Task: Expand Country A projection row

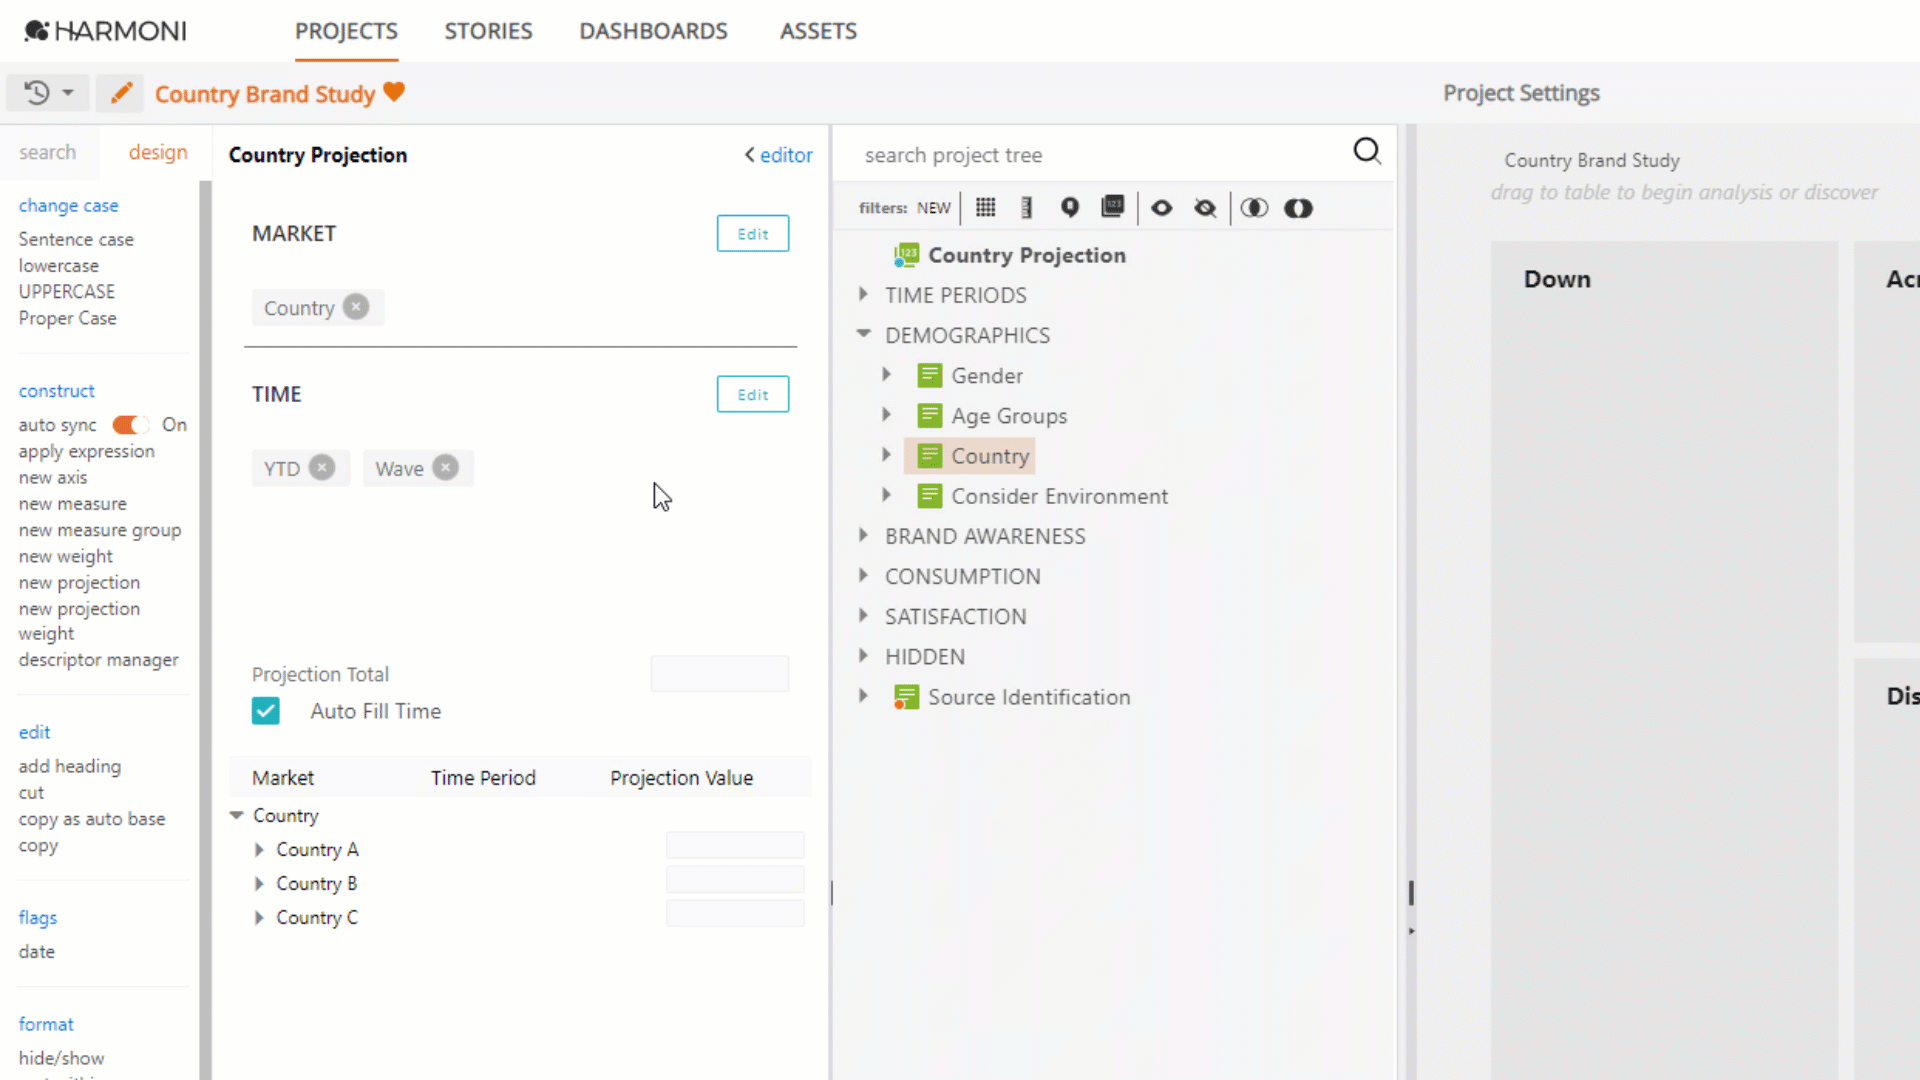Action: tap(259, 849)
